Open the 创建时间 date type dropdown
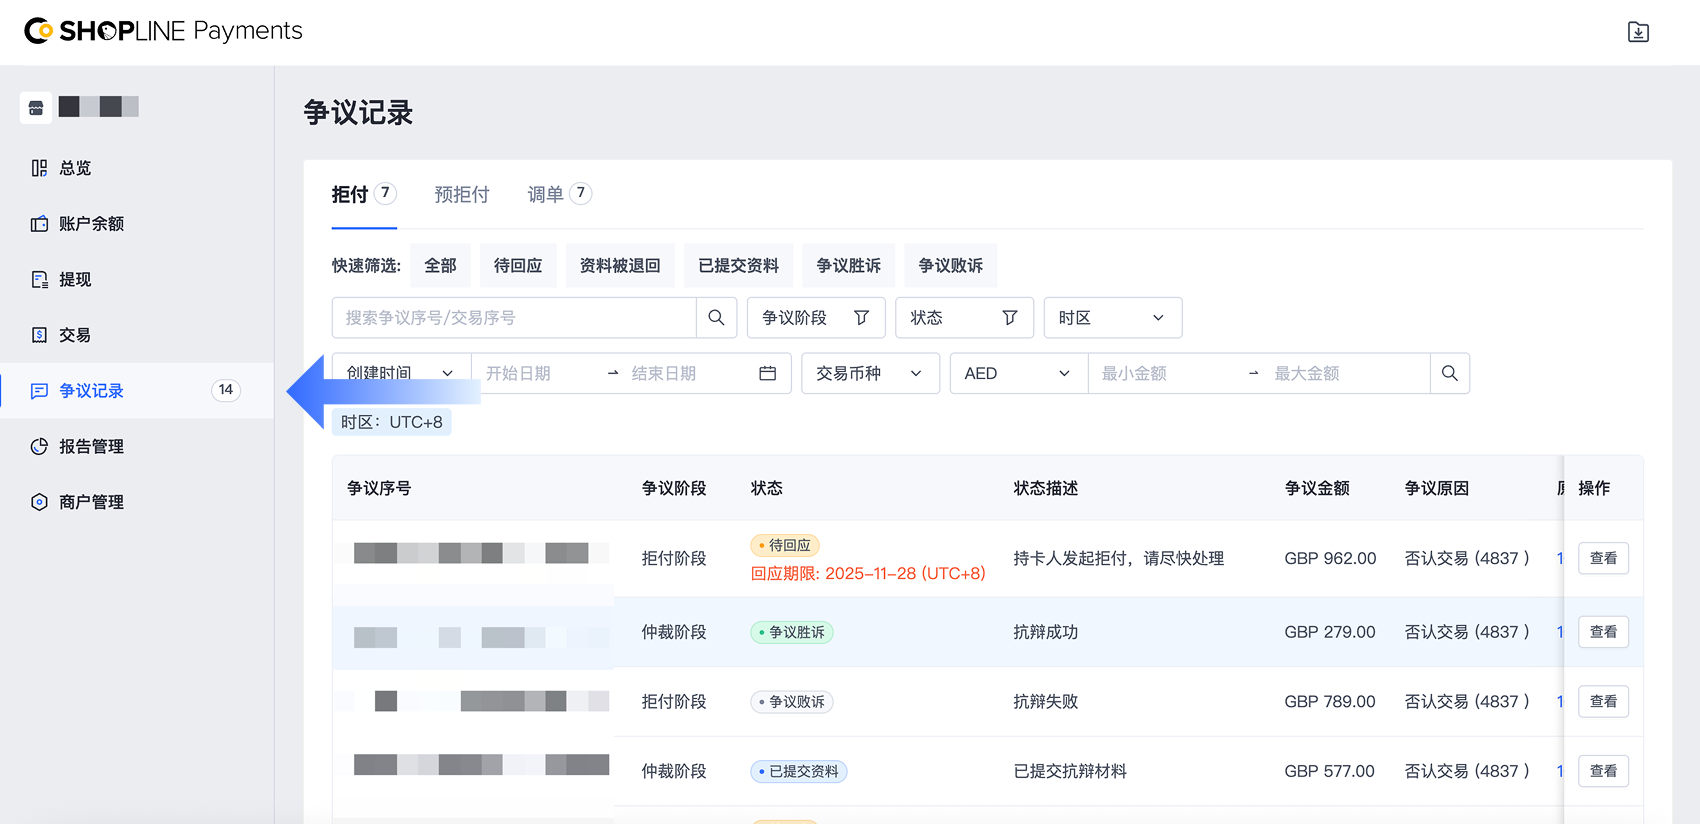1700x824 pixels. [x=401, y=373]
